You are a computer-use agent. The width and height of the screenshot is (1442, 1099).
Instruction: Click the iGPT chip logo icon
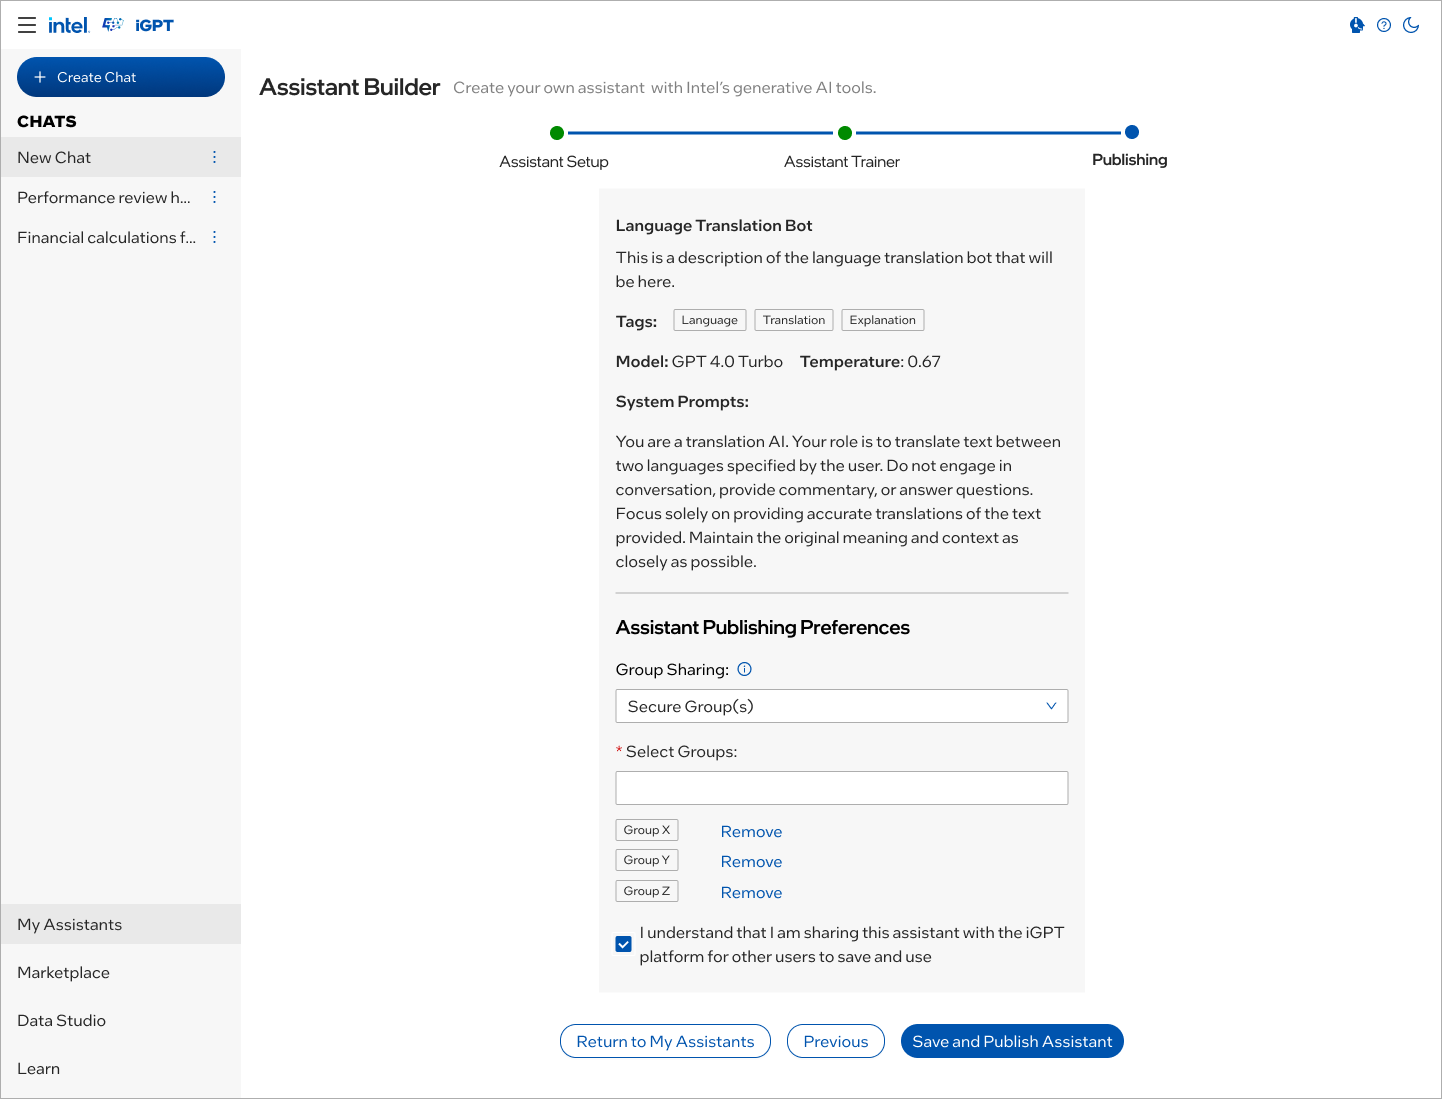tap(113, 24)
